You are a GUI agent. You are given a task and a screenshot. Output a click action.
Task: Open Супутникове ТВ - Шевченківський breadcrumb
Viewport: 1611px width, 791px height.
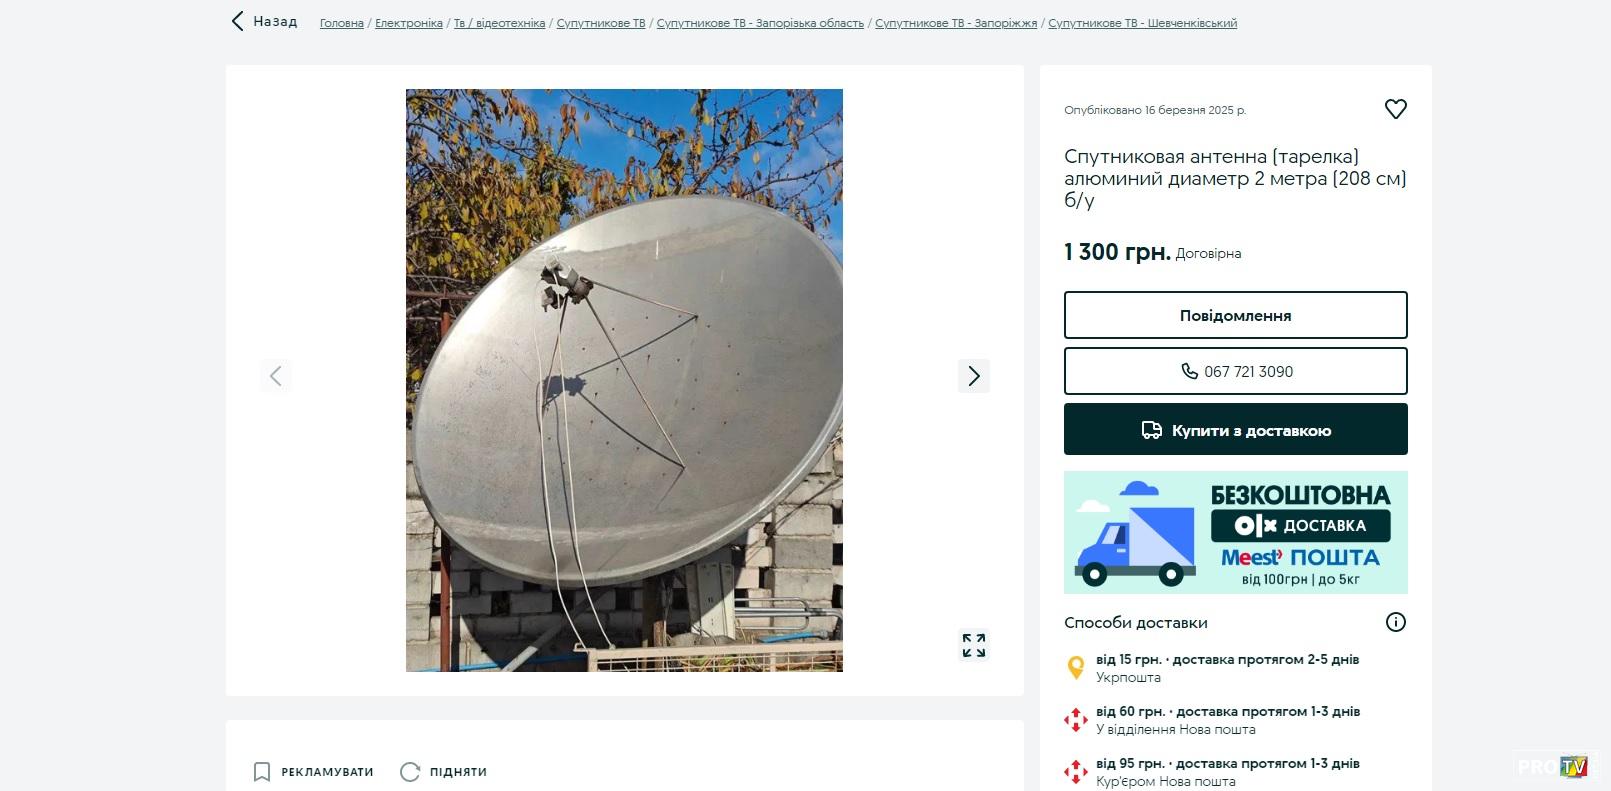pos(1142,23)
